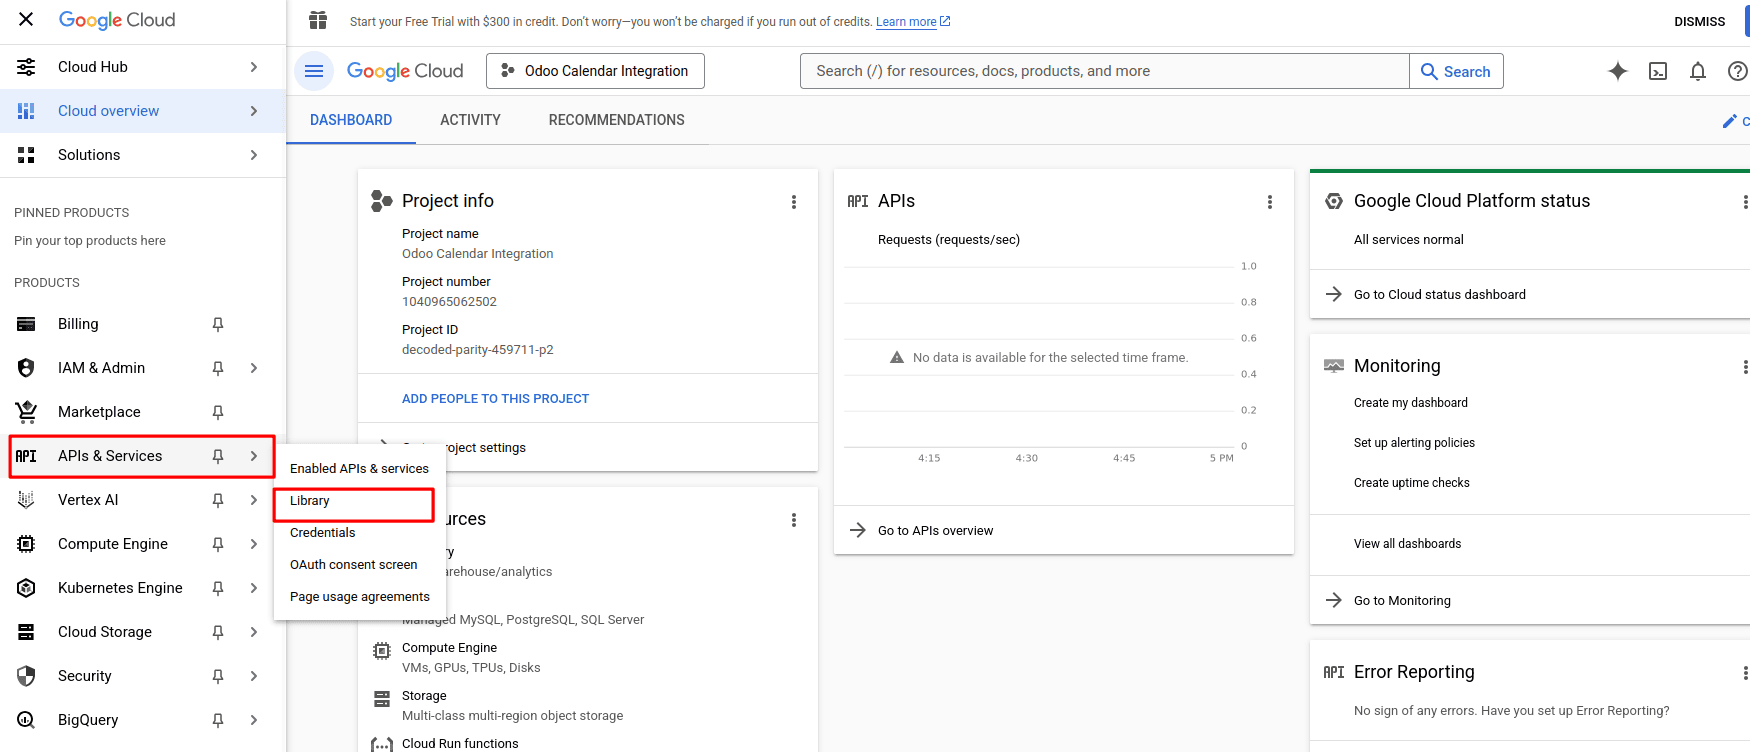
Task: Click the Marketplace cart icon
Action: 26,412
